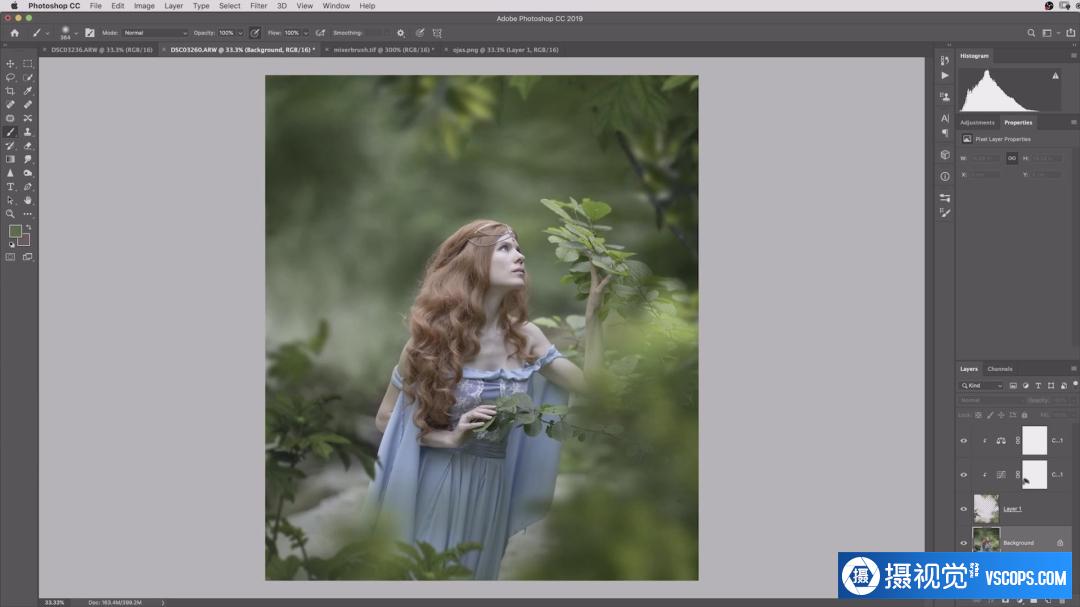This screenshot has width=1080, height=607.
Task: Click the Background layer lock icon
Action: (1060, 543)
